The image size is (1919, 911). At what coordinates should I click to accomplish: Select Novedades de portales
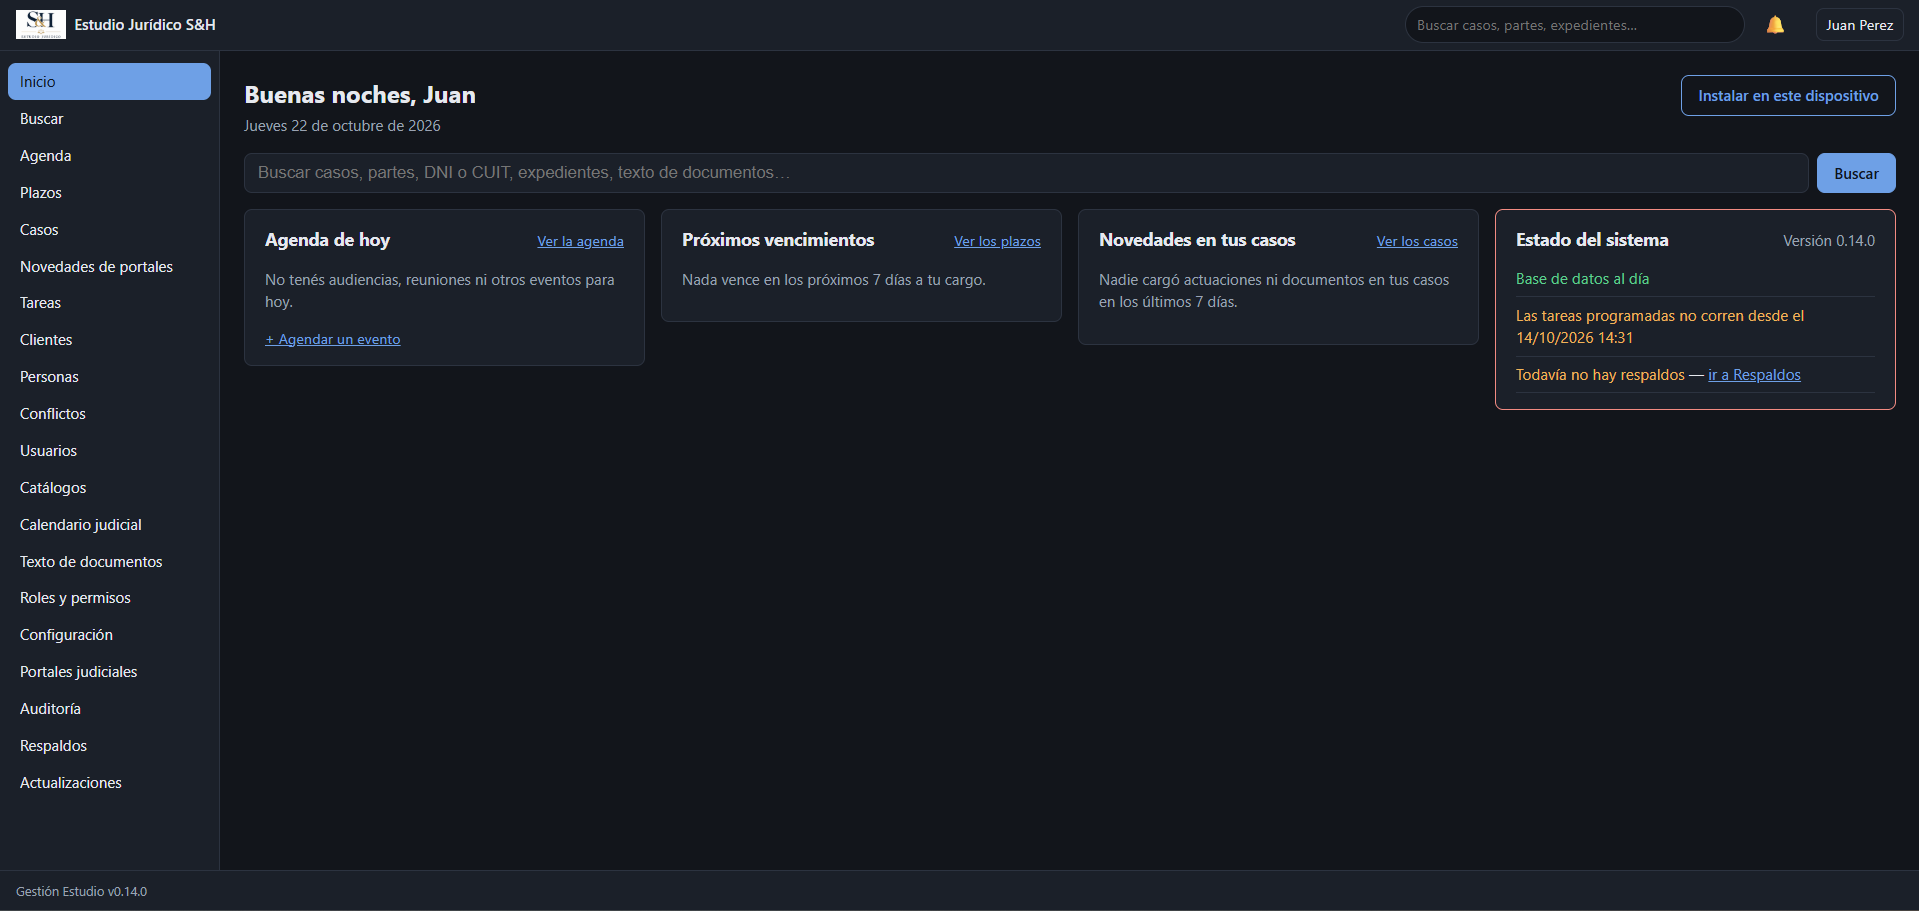click(109, 267)
